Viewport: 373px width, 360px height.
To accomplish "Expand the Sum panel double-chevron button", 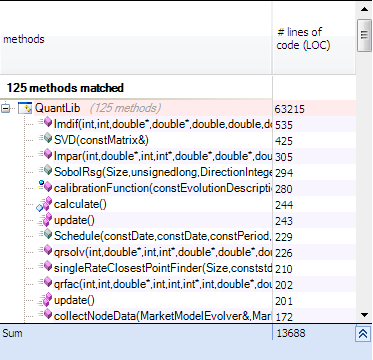I will pos(363,334).
